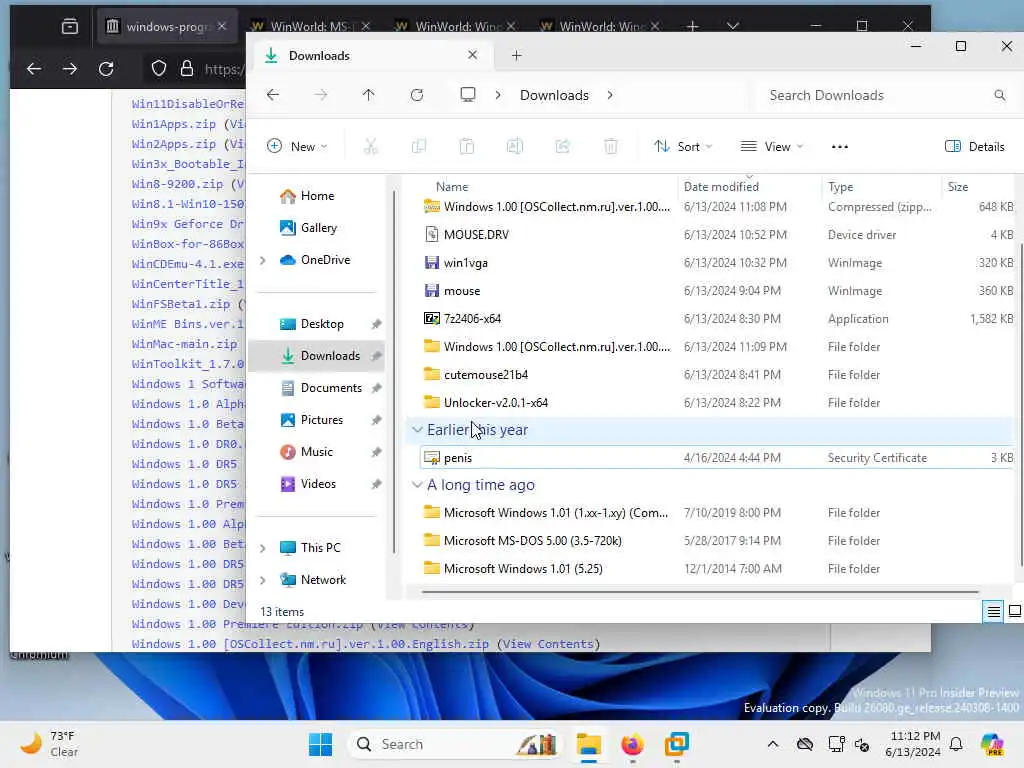Sort by the Date modified column header
The width and height of the screenshot is (1024, 768).
(x=721, y=187)
